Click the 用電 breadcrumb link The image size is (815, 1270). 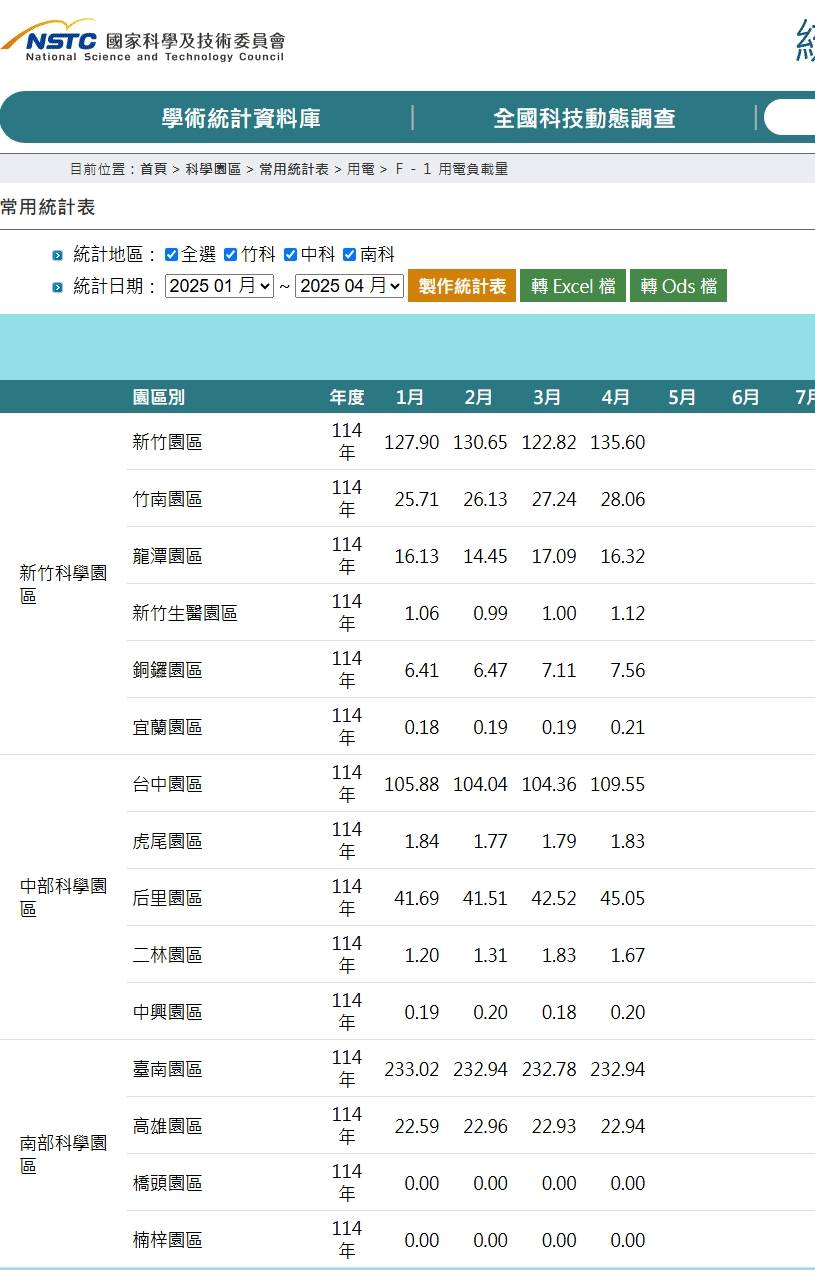pyautogui.click(x=360, y=169)
